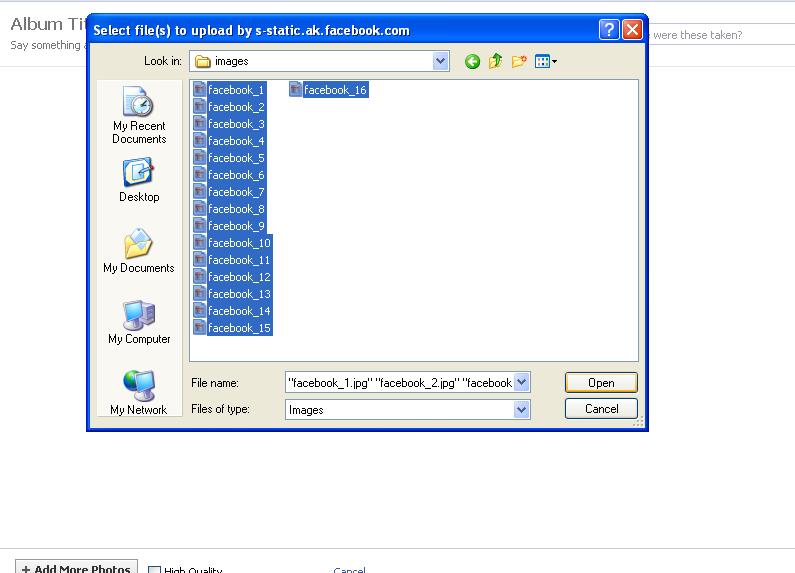Select the facebook_9 file
This screenshot has width=795, height=573.
click(x=230, y=226)
